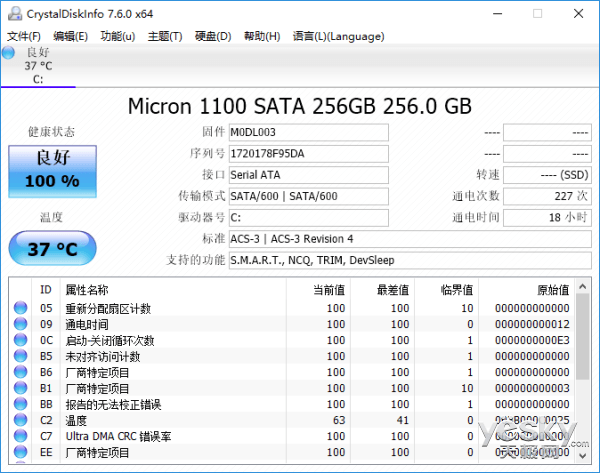
Task: Click the firmware field M0DL003
Action: [x=308, y=132]
